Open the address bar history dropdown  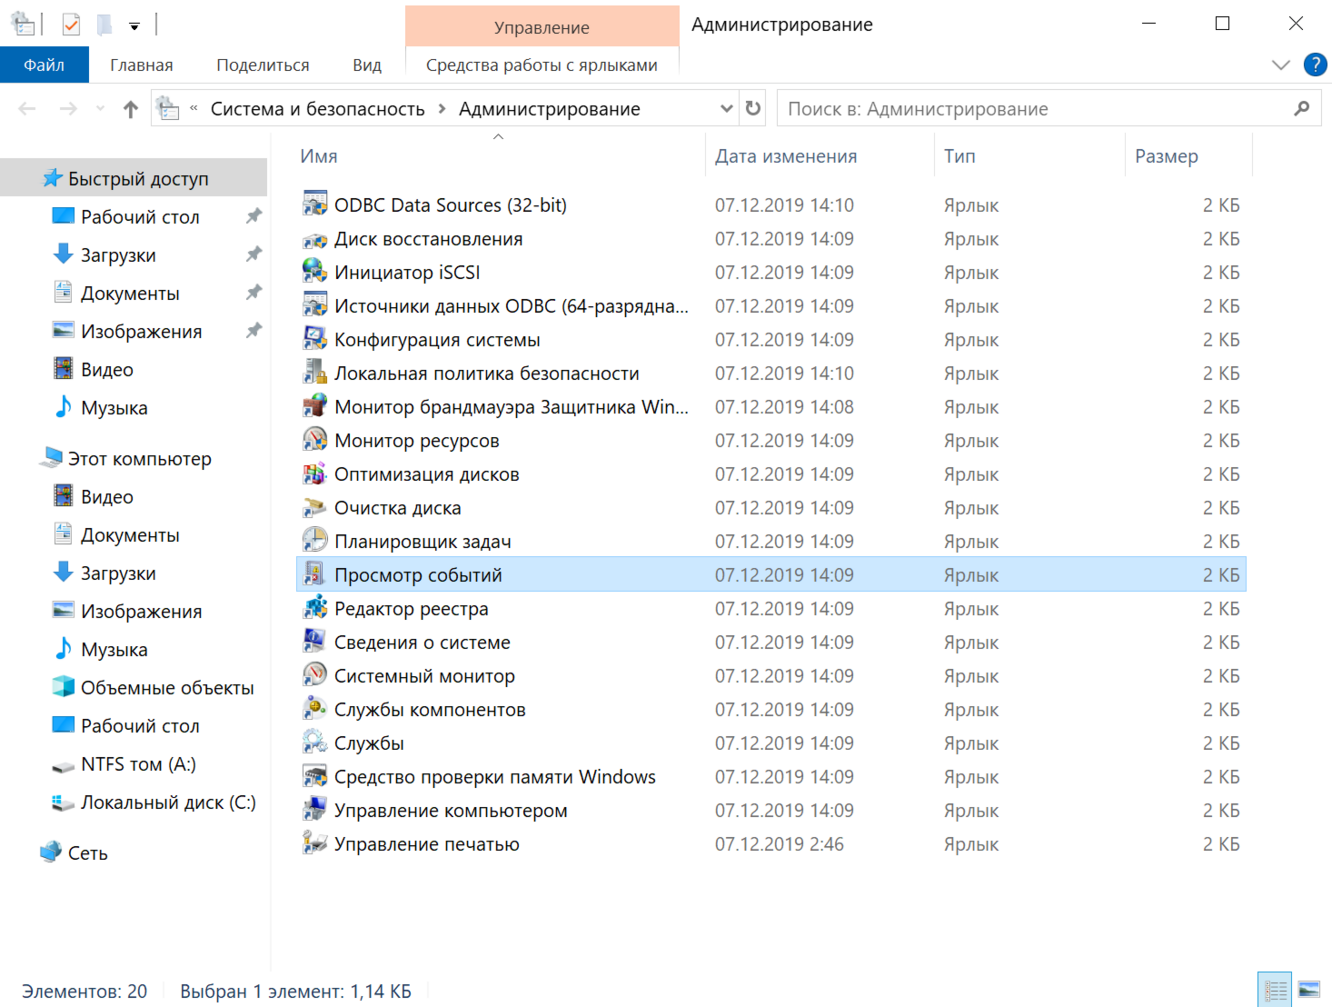(x=726, y=108)
